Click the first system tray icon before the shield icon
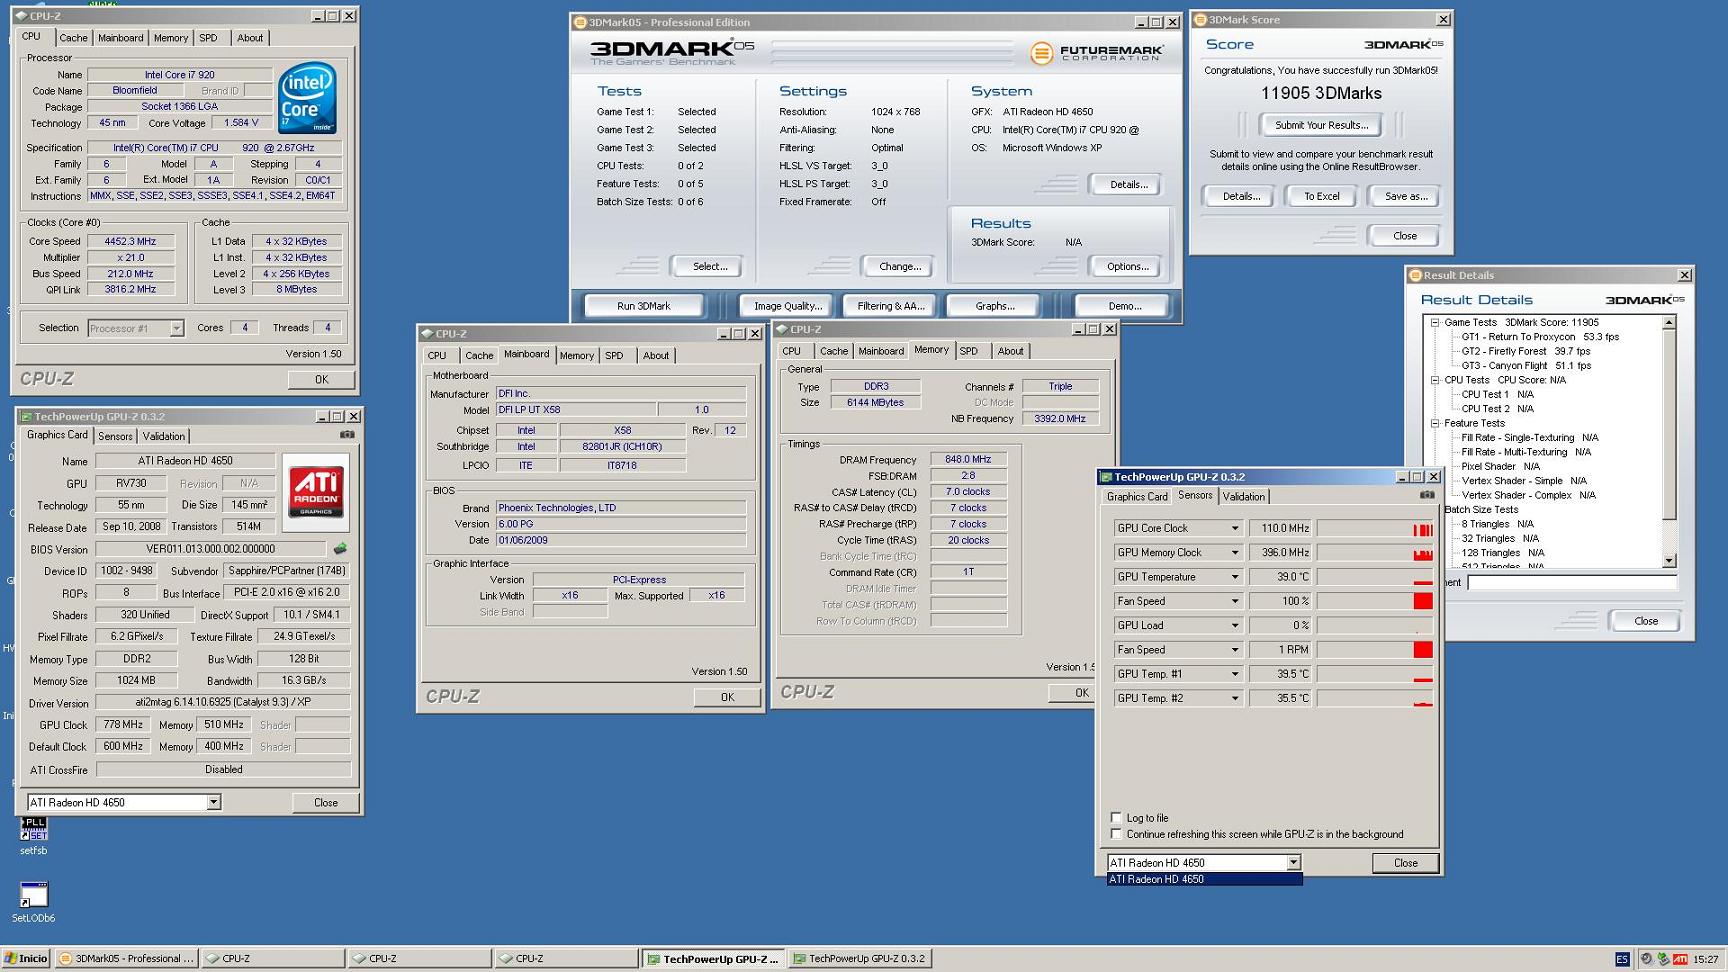The image size is (1728, 972). 1646,959
